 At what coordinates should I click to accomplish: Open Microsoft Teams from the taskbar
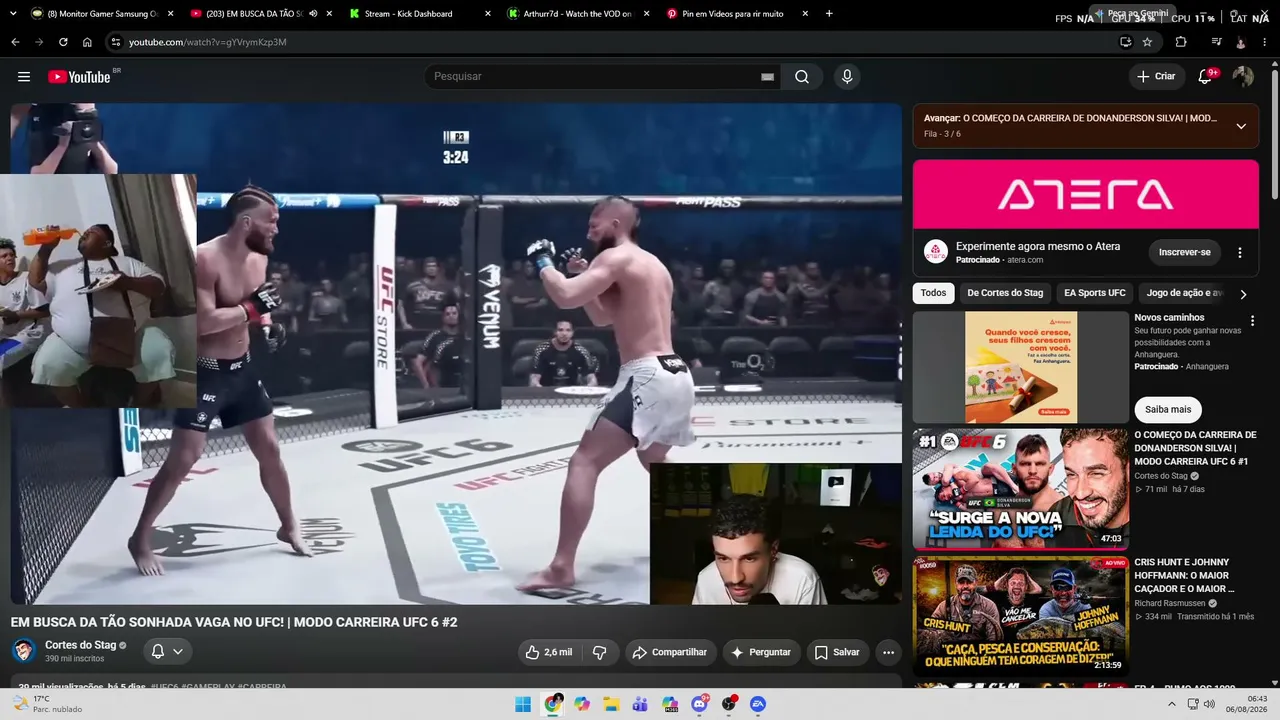(640, 704)
